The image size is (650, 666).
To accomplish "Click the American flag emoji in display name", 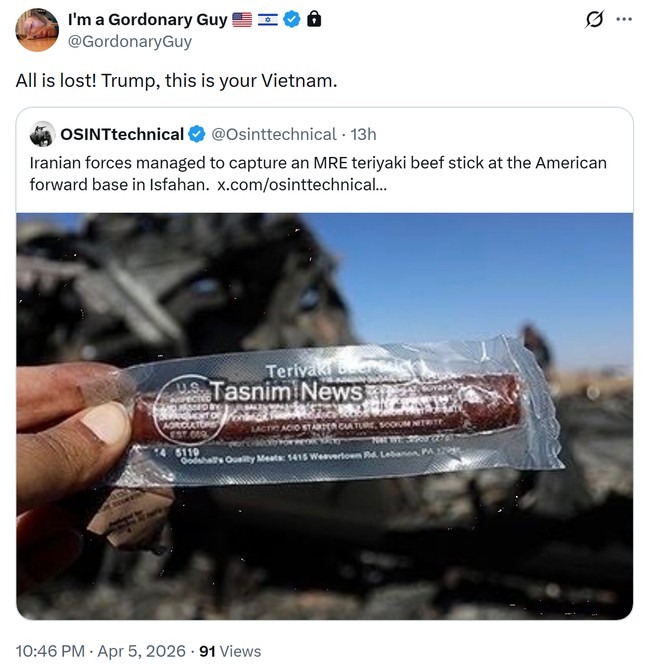I will (x=242, y=20).
